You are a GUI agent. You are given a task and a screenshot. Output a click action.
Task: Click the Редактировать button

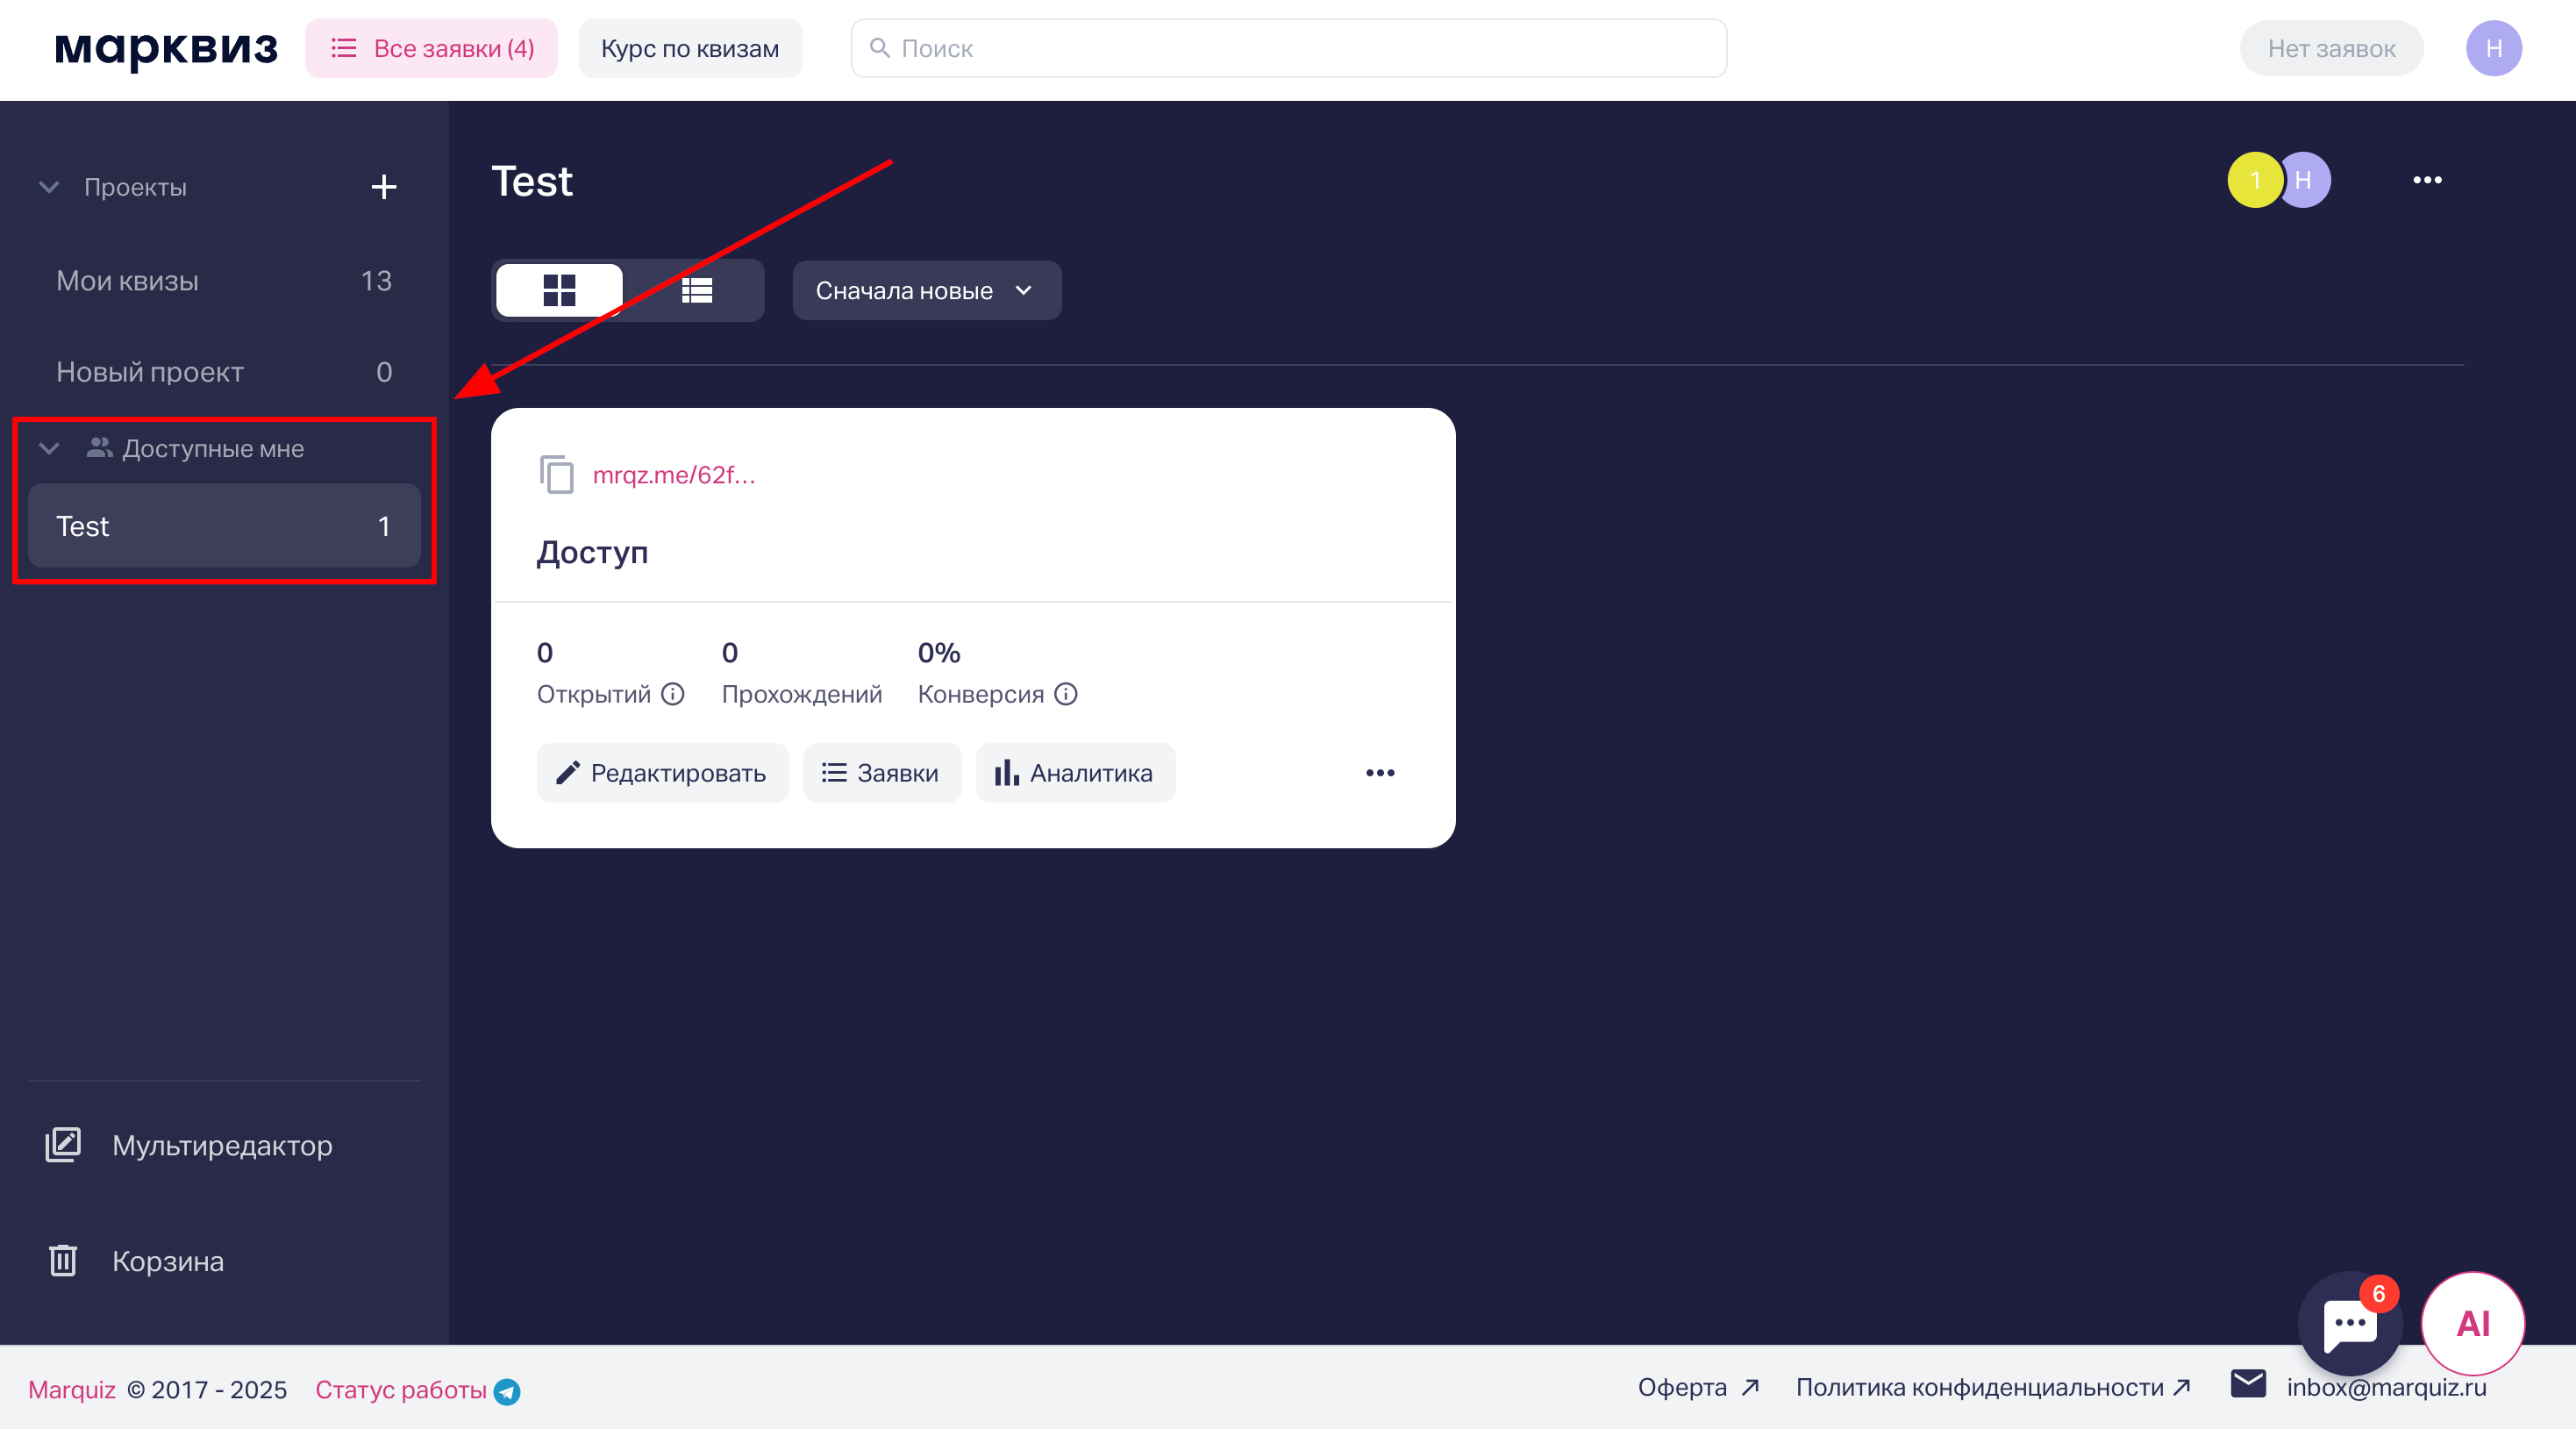coord(662,773)
